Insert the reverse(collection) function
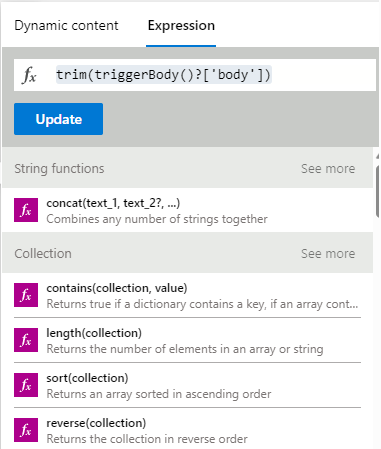The height and width of the screenshot is (449, 381). click(187, 430)
